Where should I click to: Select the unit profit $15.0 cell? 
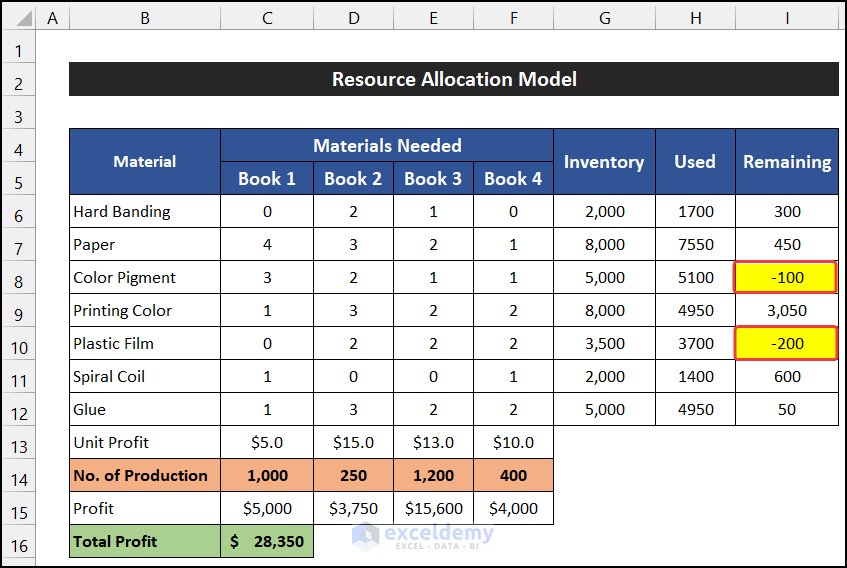click(353, 442)
